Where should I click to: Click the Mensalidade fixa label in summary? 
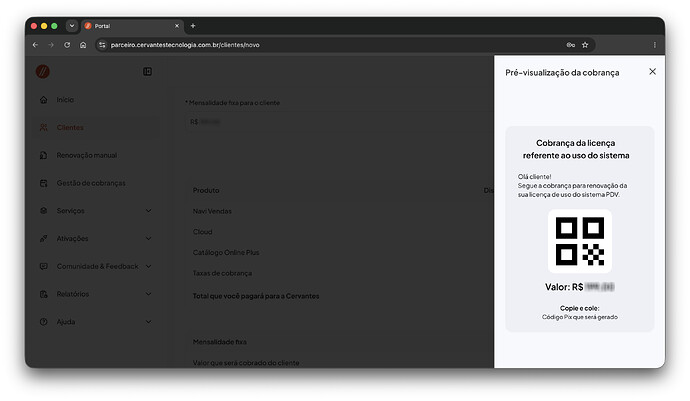point(219,342)
